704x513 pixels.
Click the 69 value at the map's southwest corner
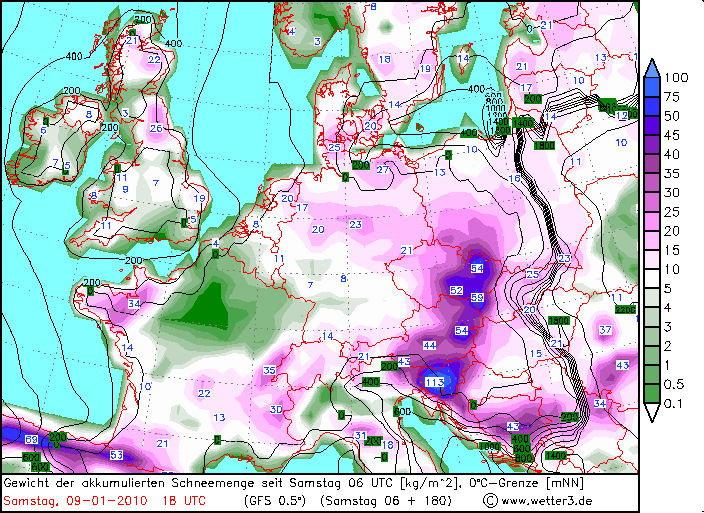coord(31,439)
